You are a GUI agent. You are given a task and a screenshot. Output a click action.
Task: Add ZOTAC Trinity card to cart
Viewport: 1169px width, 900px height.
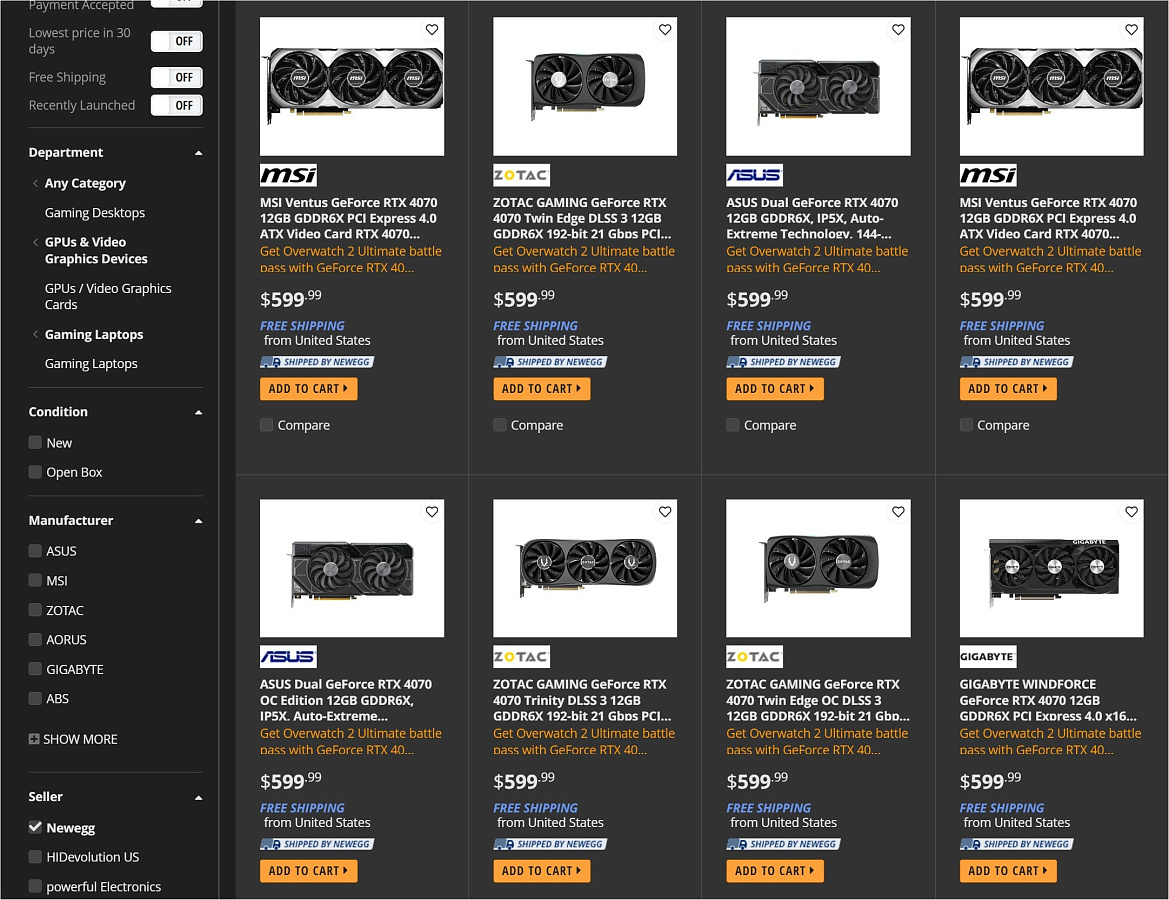point(541,871)
